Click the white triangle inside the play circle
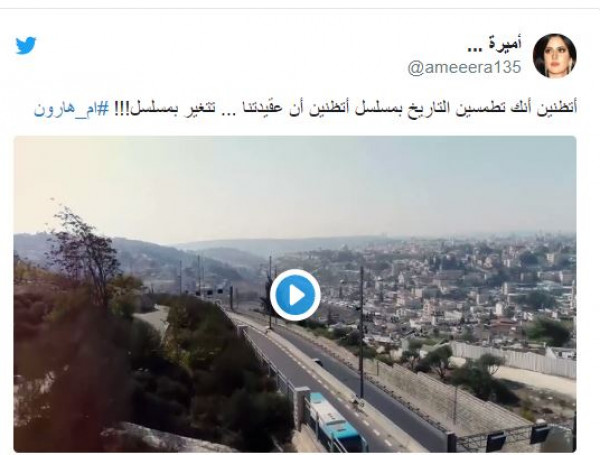600x455 pixels. 296,295
